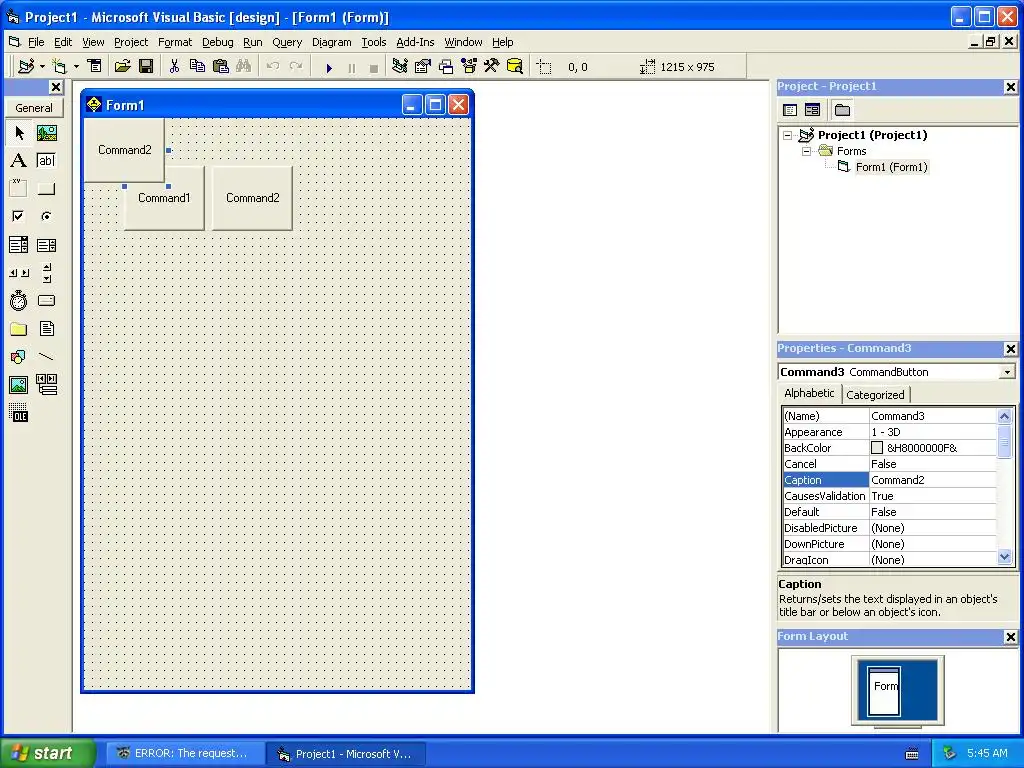Open the Object Browser toolbar icon
The image size is (1024, 768).
(x=469, y=67)
